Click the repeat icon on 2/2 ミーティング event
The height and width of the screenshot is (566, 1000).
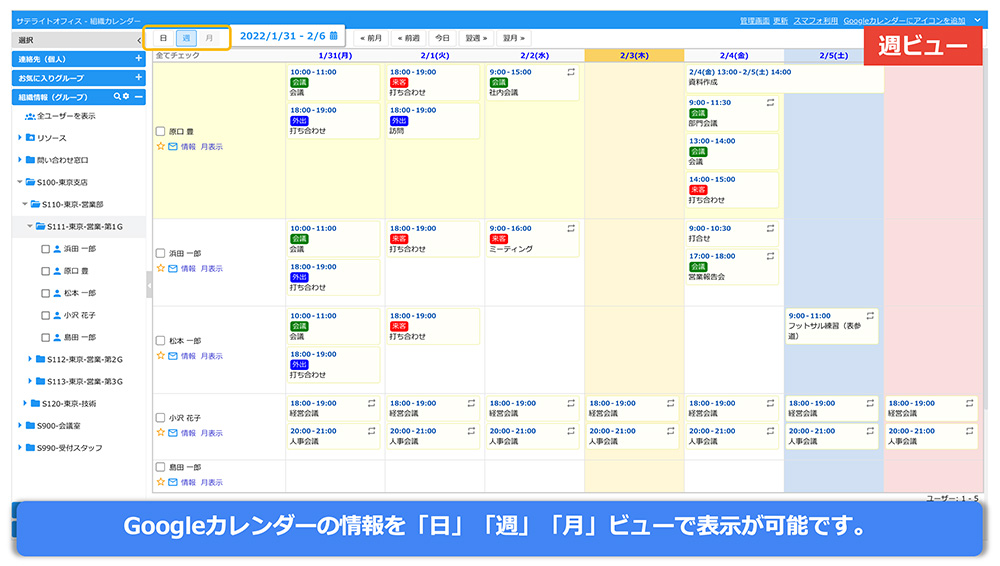[571, 228]
